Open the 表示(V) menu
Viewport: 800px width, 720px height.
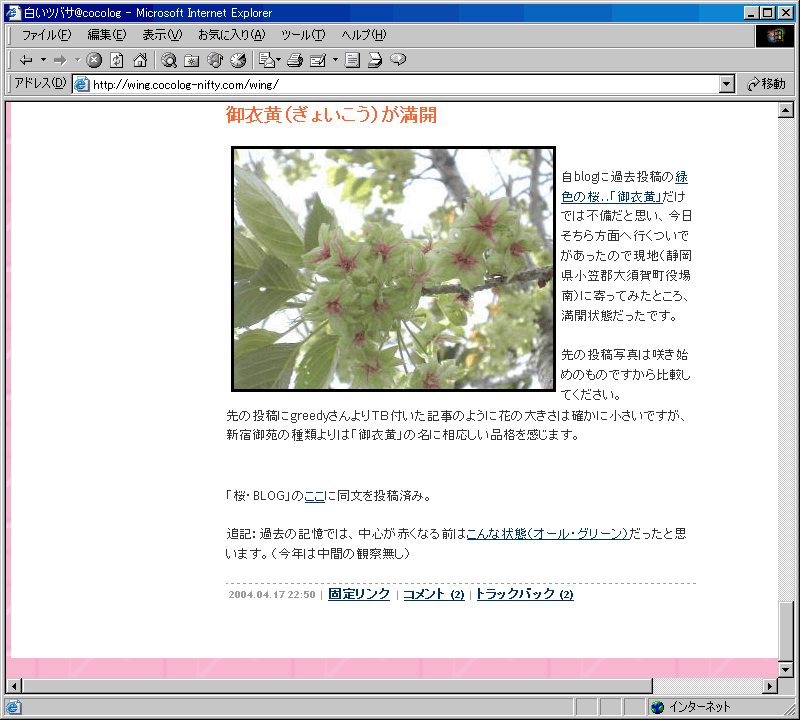click(x=162, y=35)
